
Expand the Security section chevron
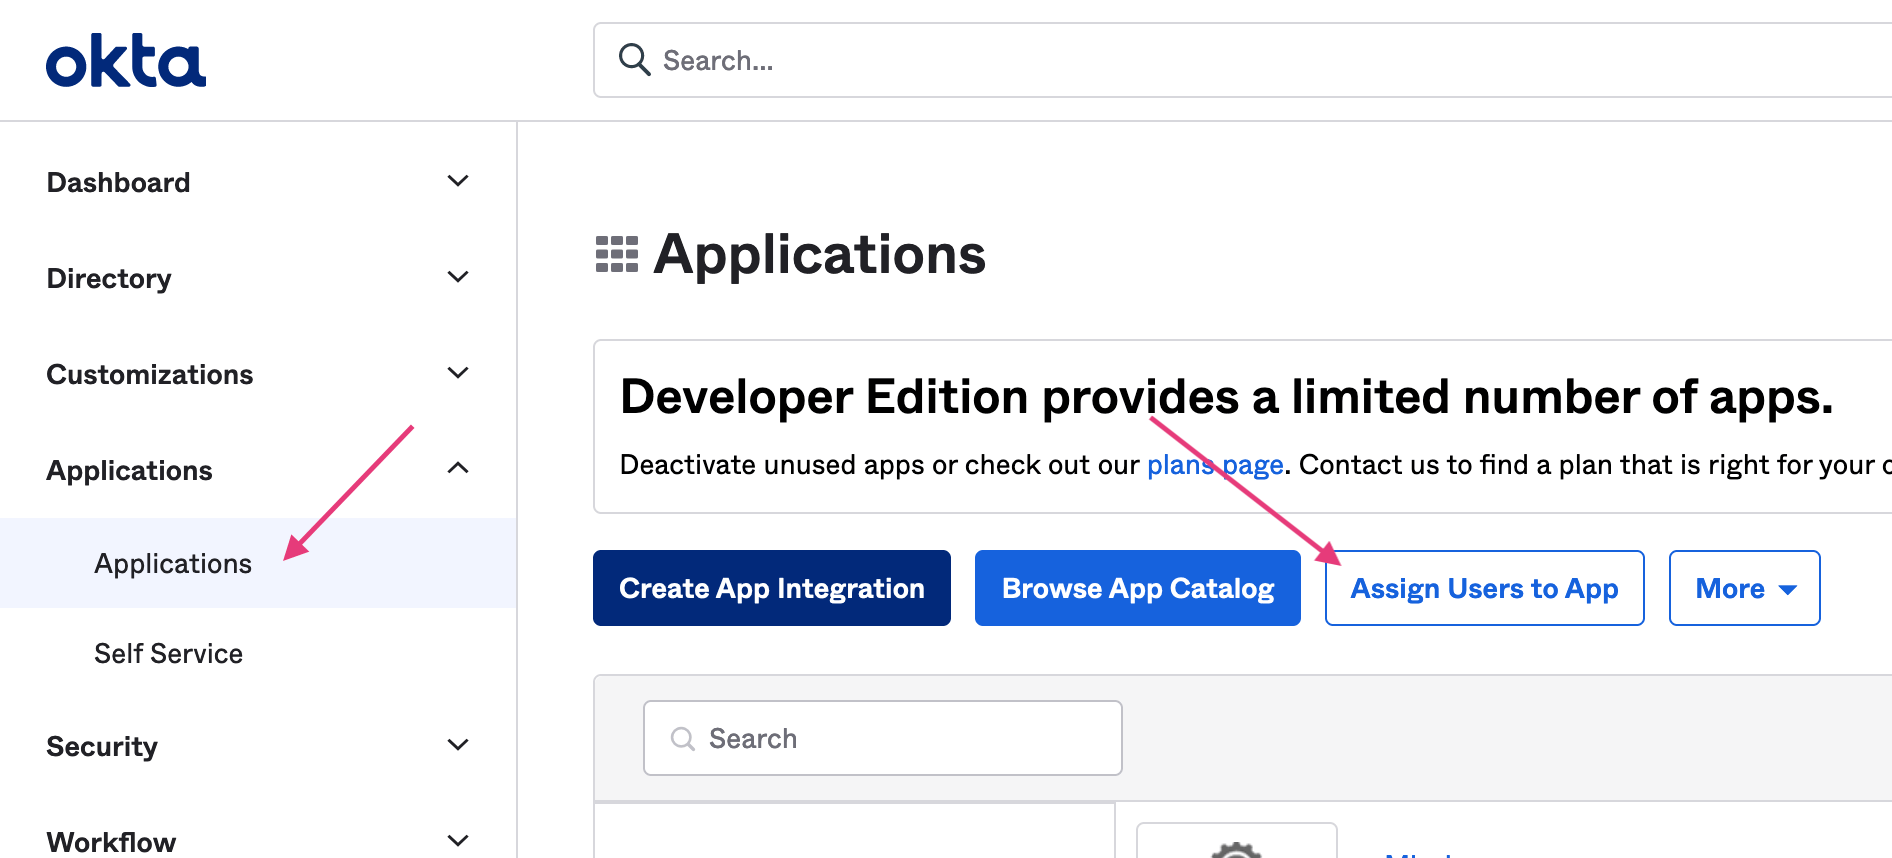pos(458,745)
